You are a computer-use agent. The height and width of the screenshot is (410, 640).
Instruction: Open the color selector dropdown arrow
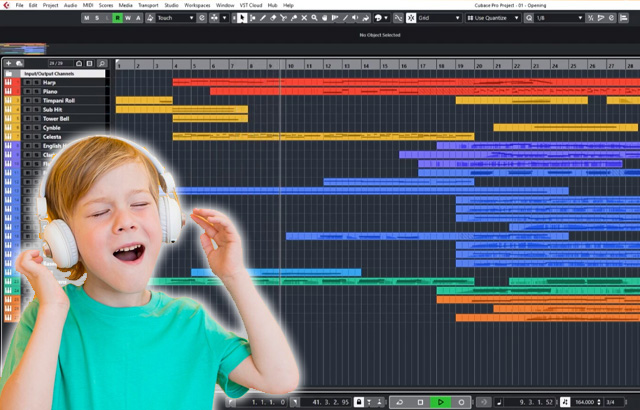pyautogui.click(x=386, y=18)
